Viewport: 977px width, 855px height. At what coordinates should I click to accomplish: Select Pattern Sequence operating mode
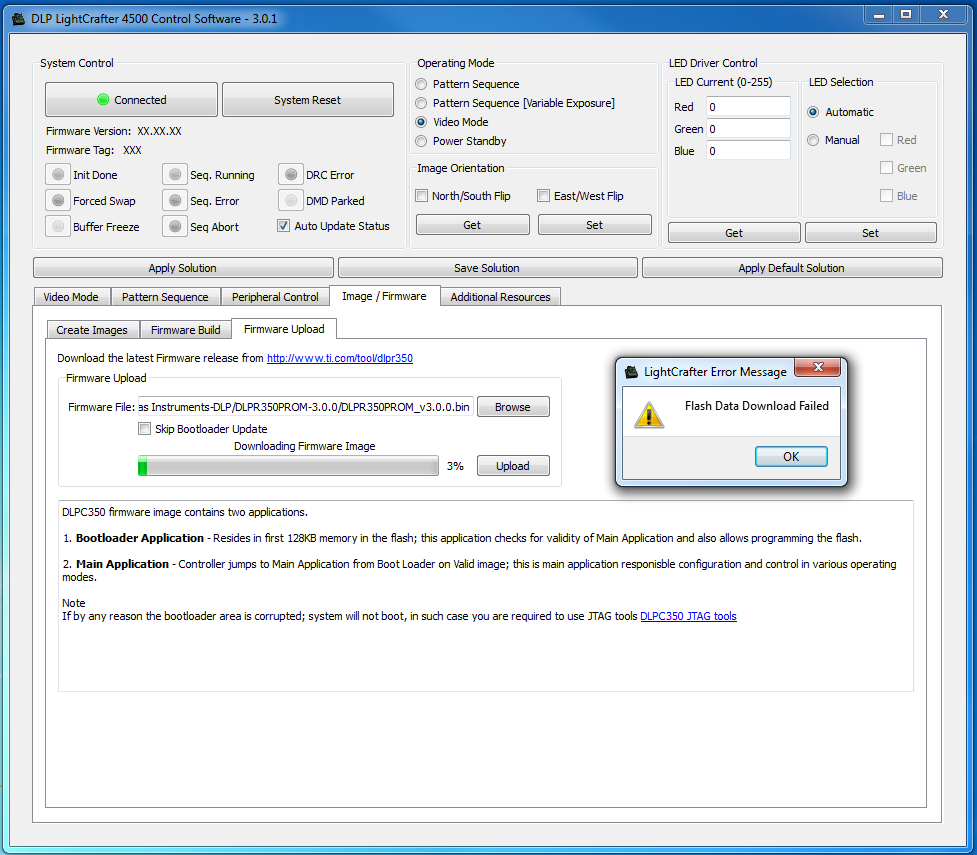(x=421, y=84)
